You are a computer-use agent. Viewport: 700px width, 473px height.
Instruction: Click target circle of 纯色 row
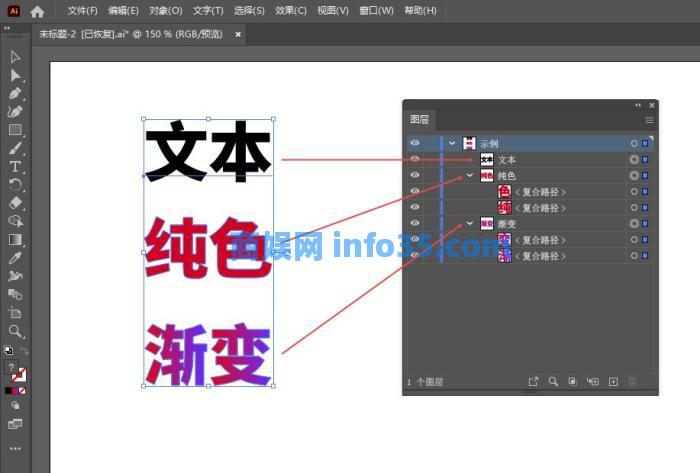coord(634,175)
